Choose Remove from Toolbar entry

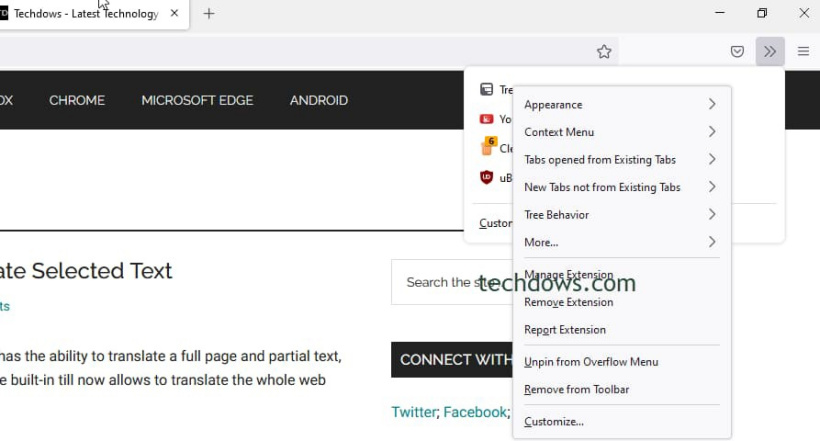point(622,390)
